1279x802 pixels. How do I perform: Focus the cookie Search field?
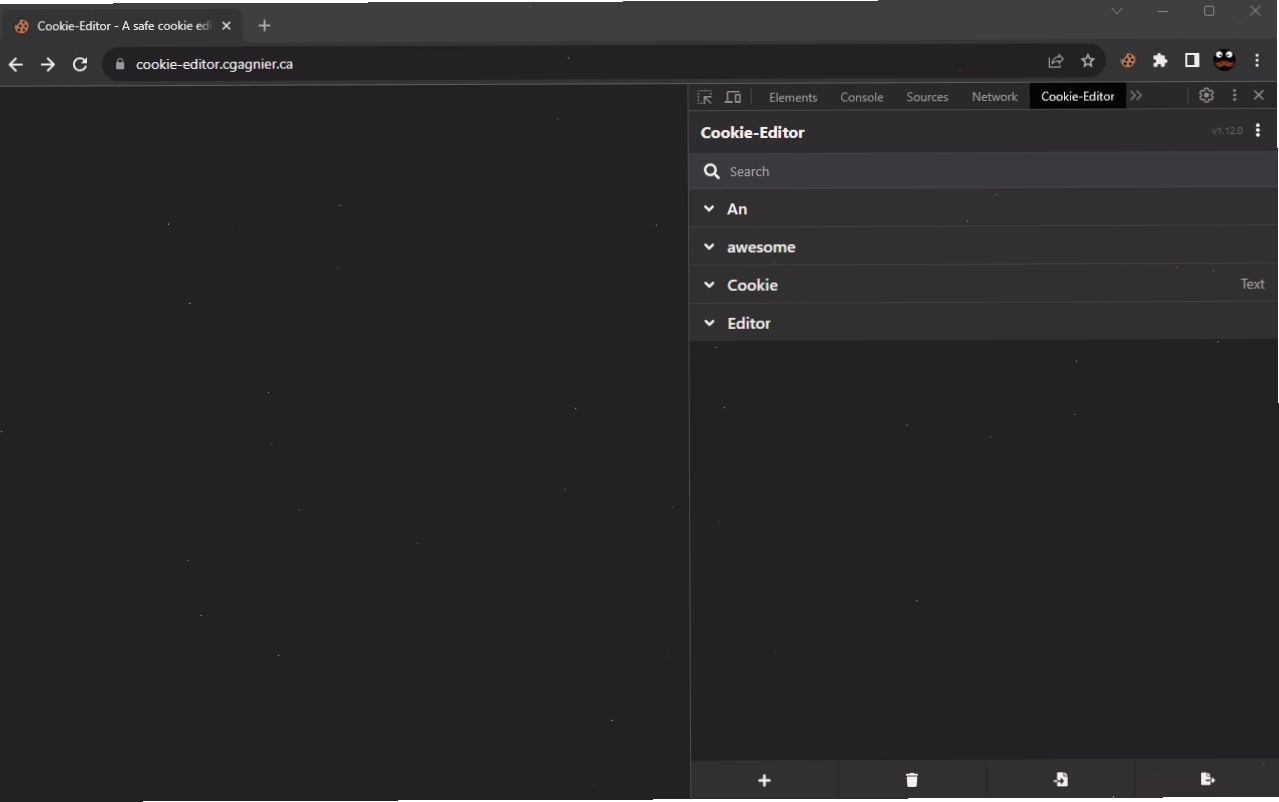tap(983, 171)
